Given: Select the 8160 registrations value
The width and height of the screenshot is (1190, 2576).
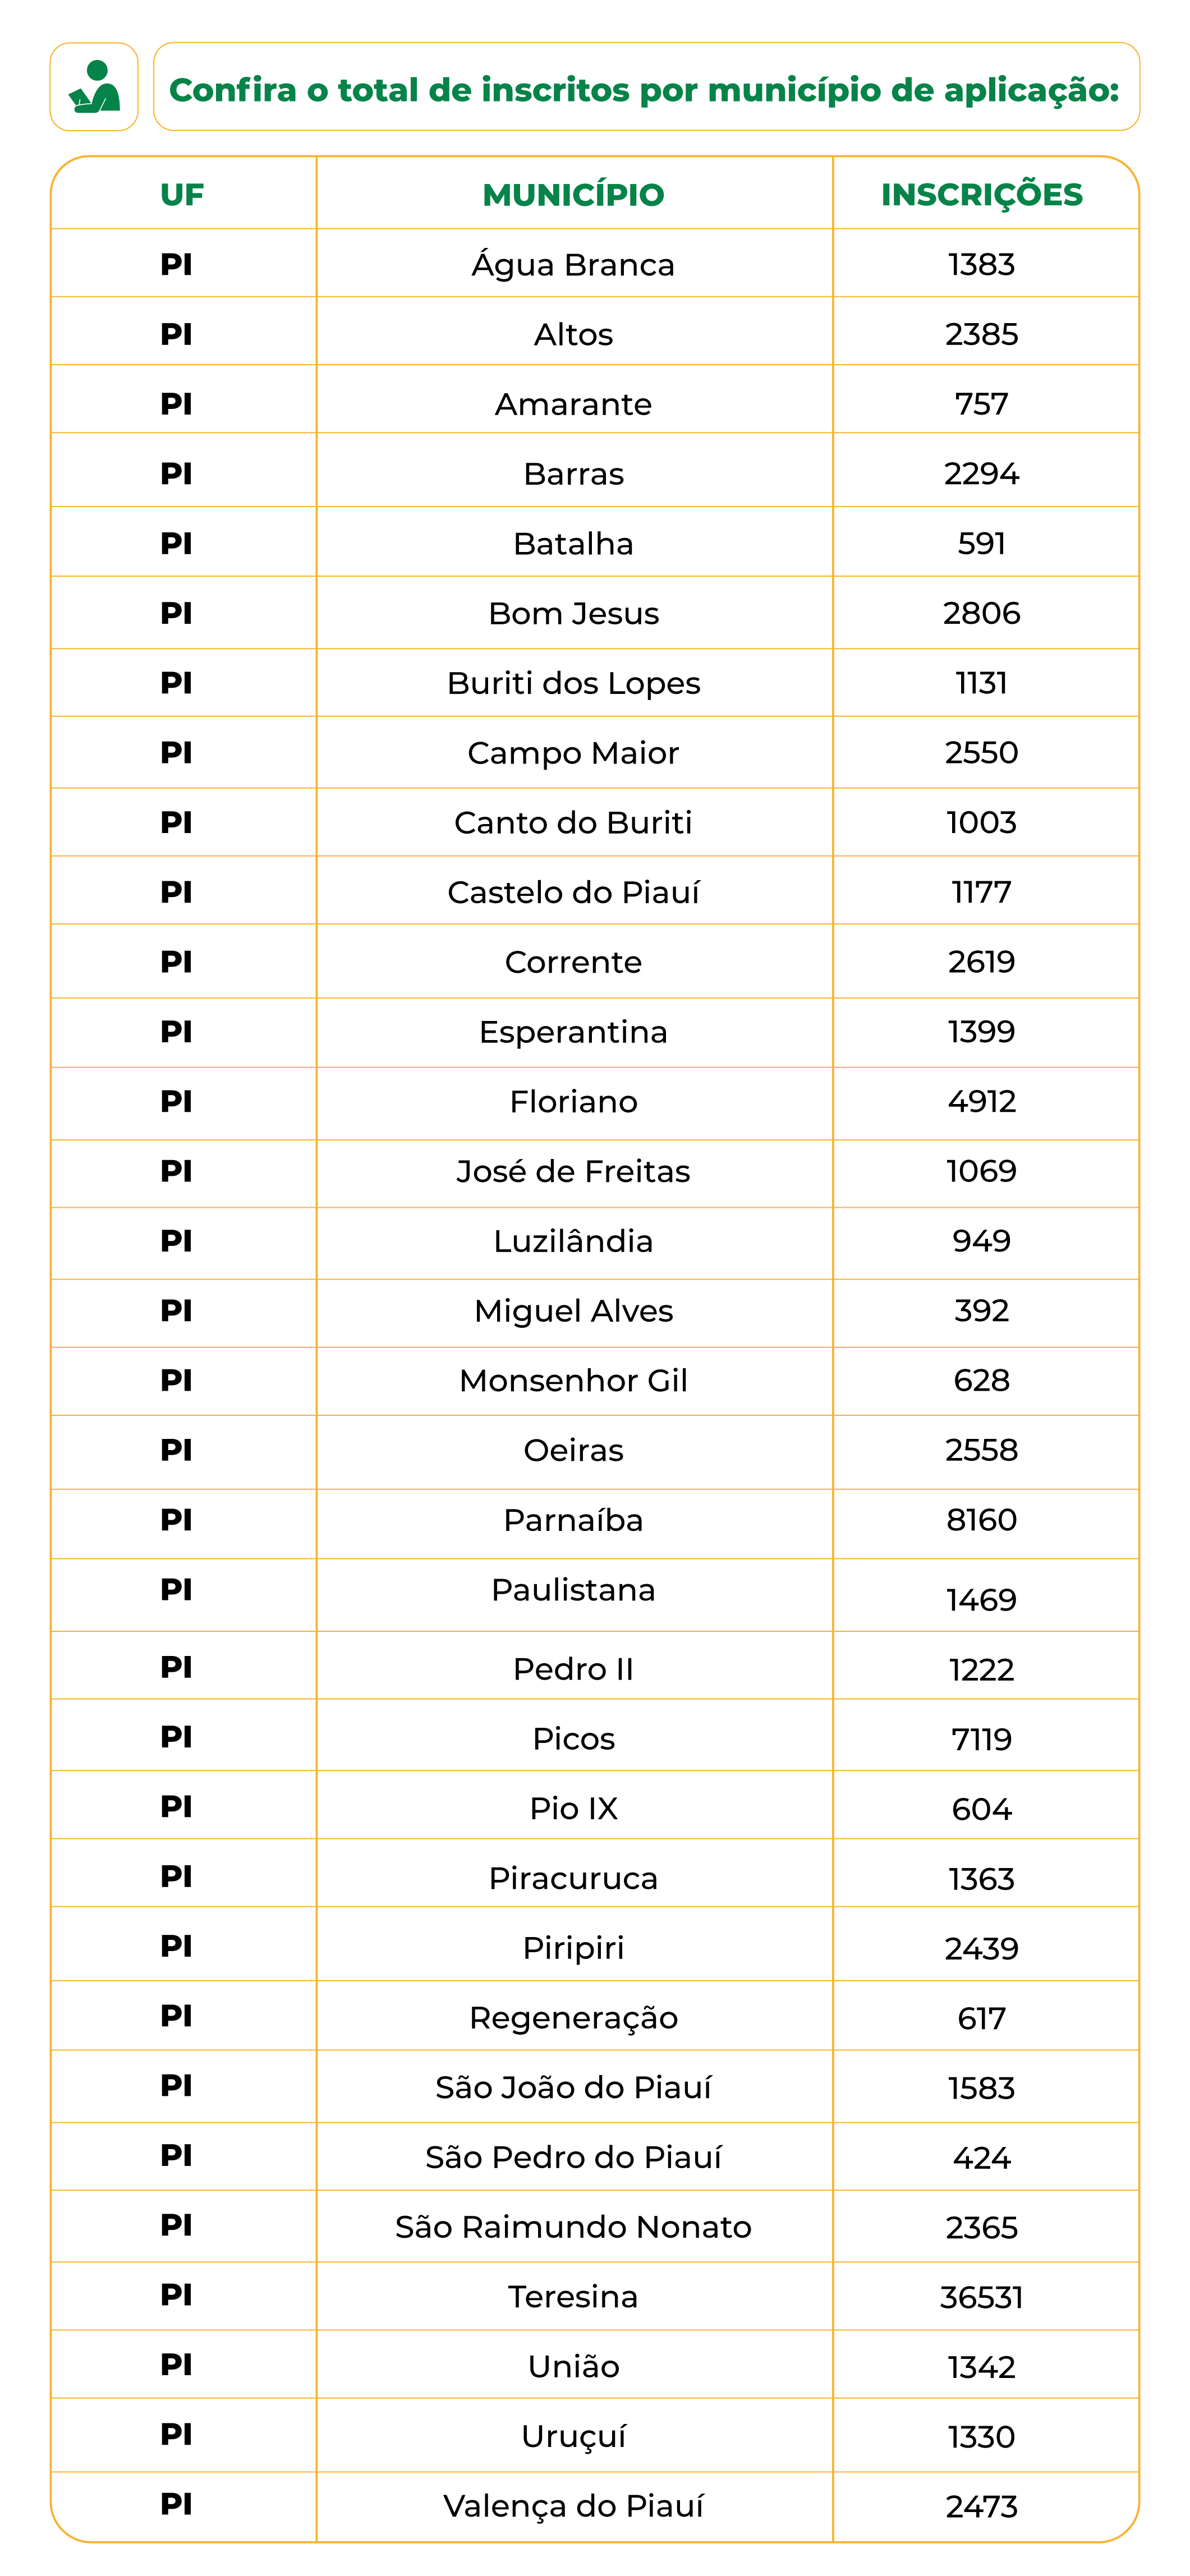Looking at the screenshot, I should pos(981,1520).
